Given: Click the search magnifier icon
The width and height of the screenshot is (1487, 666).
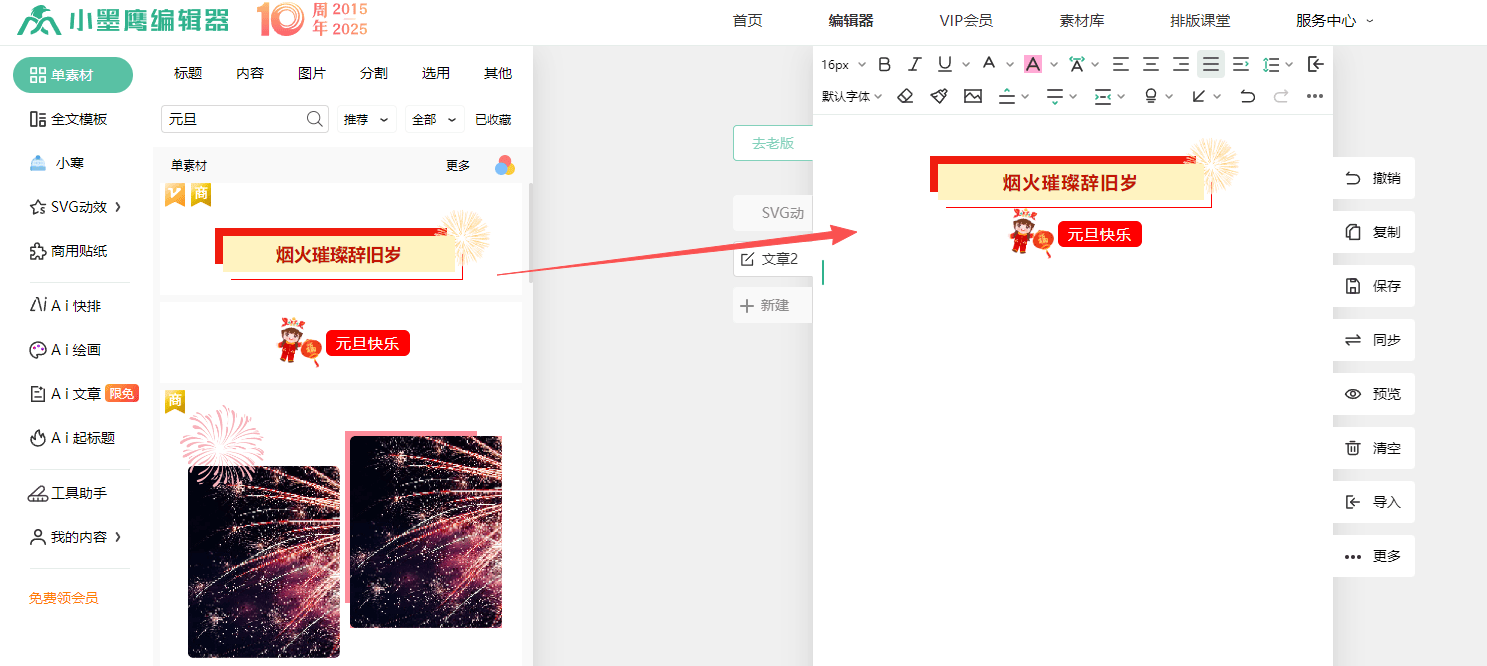Looking at the screenshot, I should [315, 119].
